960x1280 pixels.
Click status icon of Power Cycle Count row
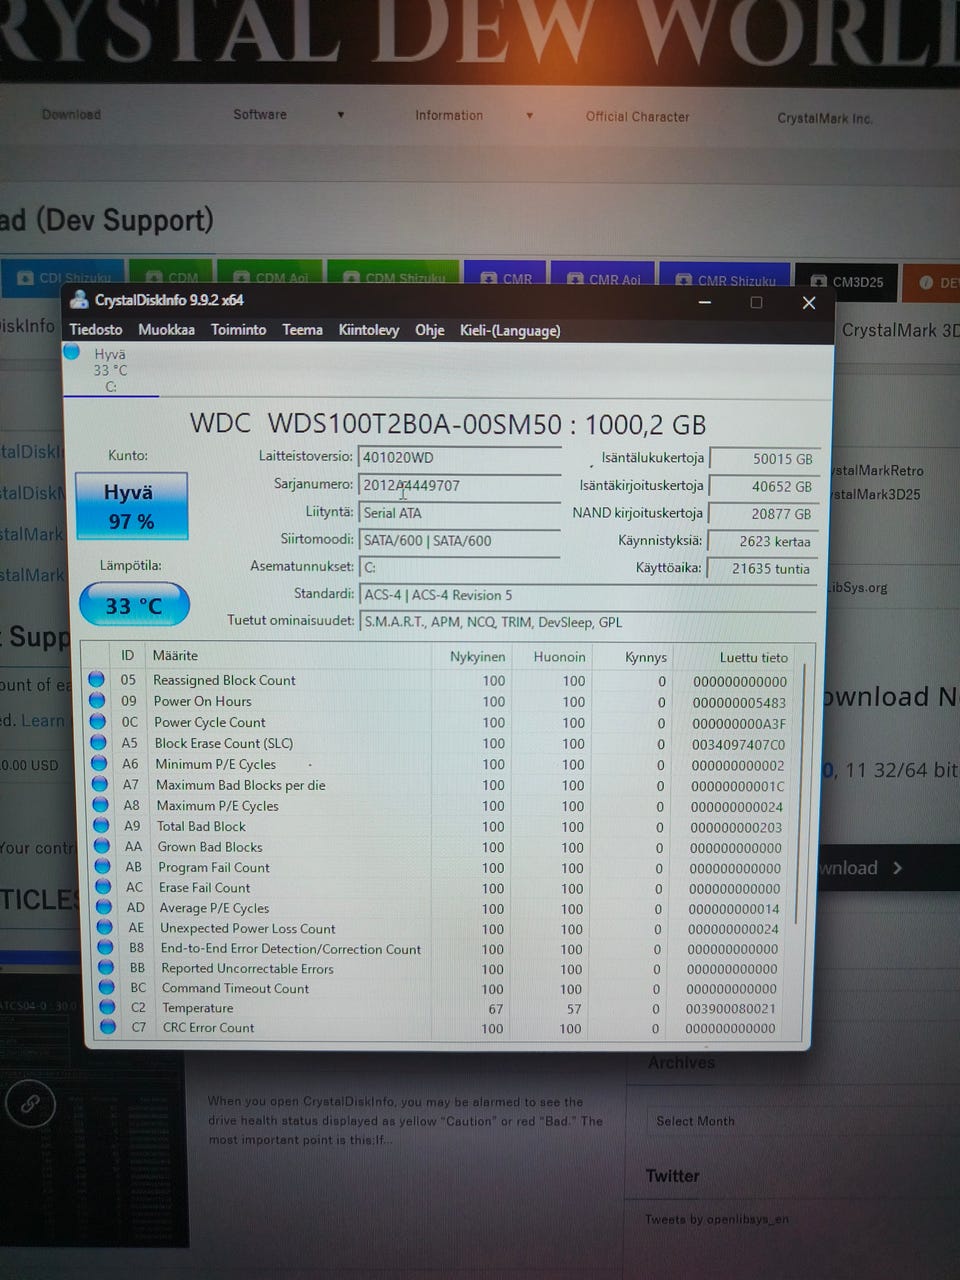(x=98, y=721)
